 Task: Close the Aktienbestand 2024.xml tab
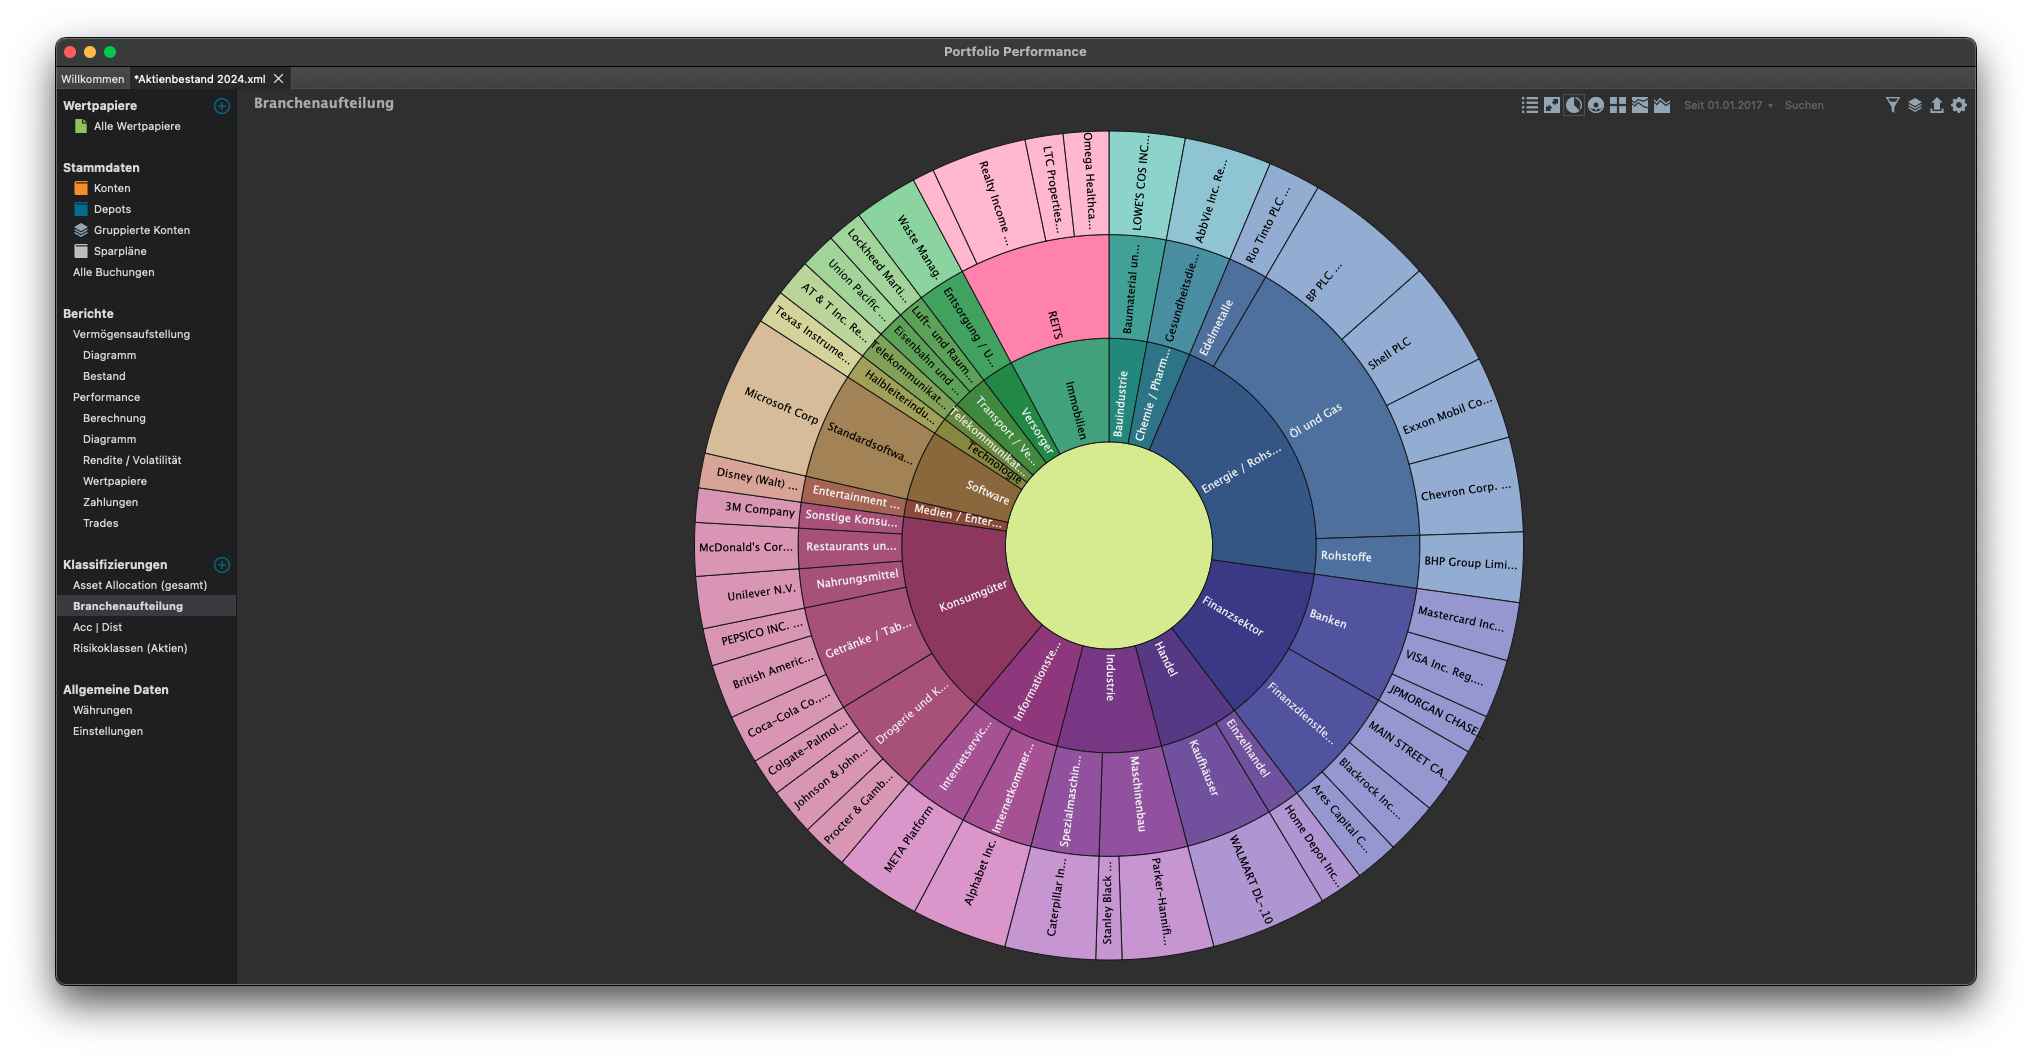click(279, 79)
